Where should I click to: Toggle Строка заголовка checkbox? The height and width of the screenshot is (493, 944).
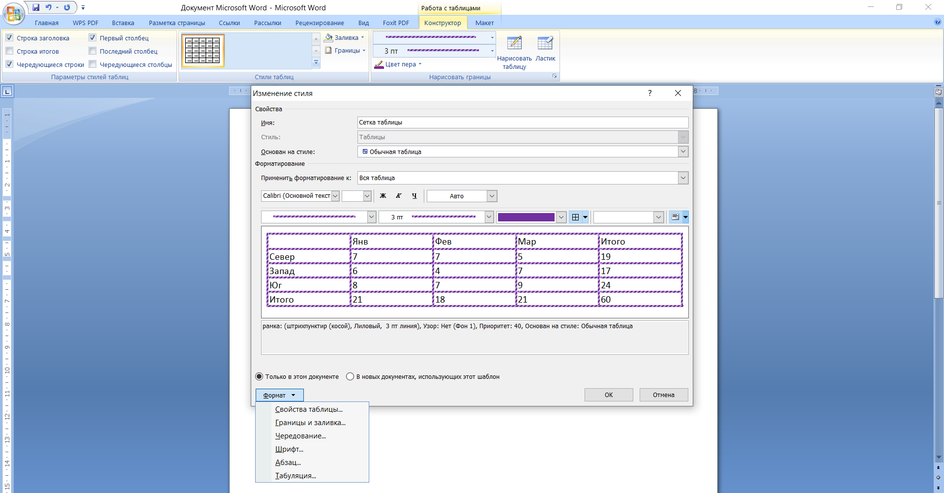click(9, 37)
